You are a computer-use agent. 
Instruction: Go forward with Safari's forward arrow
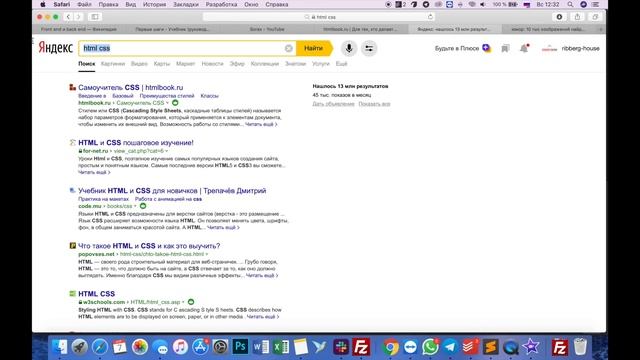(78, 17)
